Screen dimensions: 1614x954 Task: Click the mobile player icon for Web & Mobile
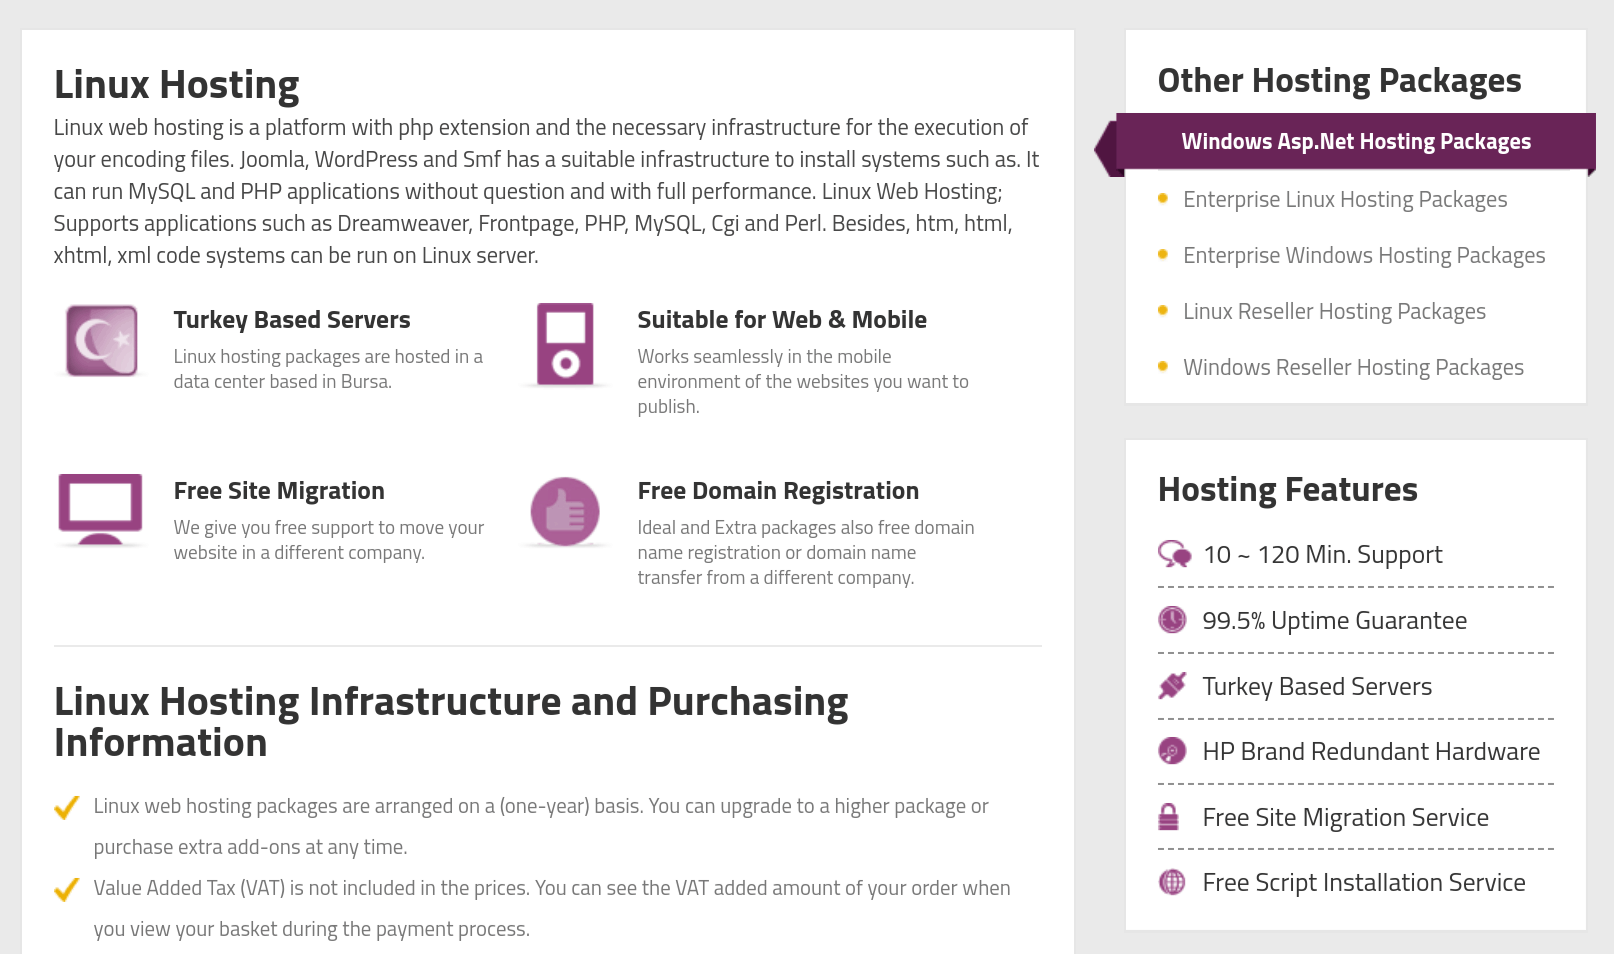[565, 344]
